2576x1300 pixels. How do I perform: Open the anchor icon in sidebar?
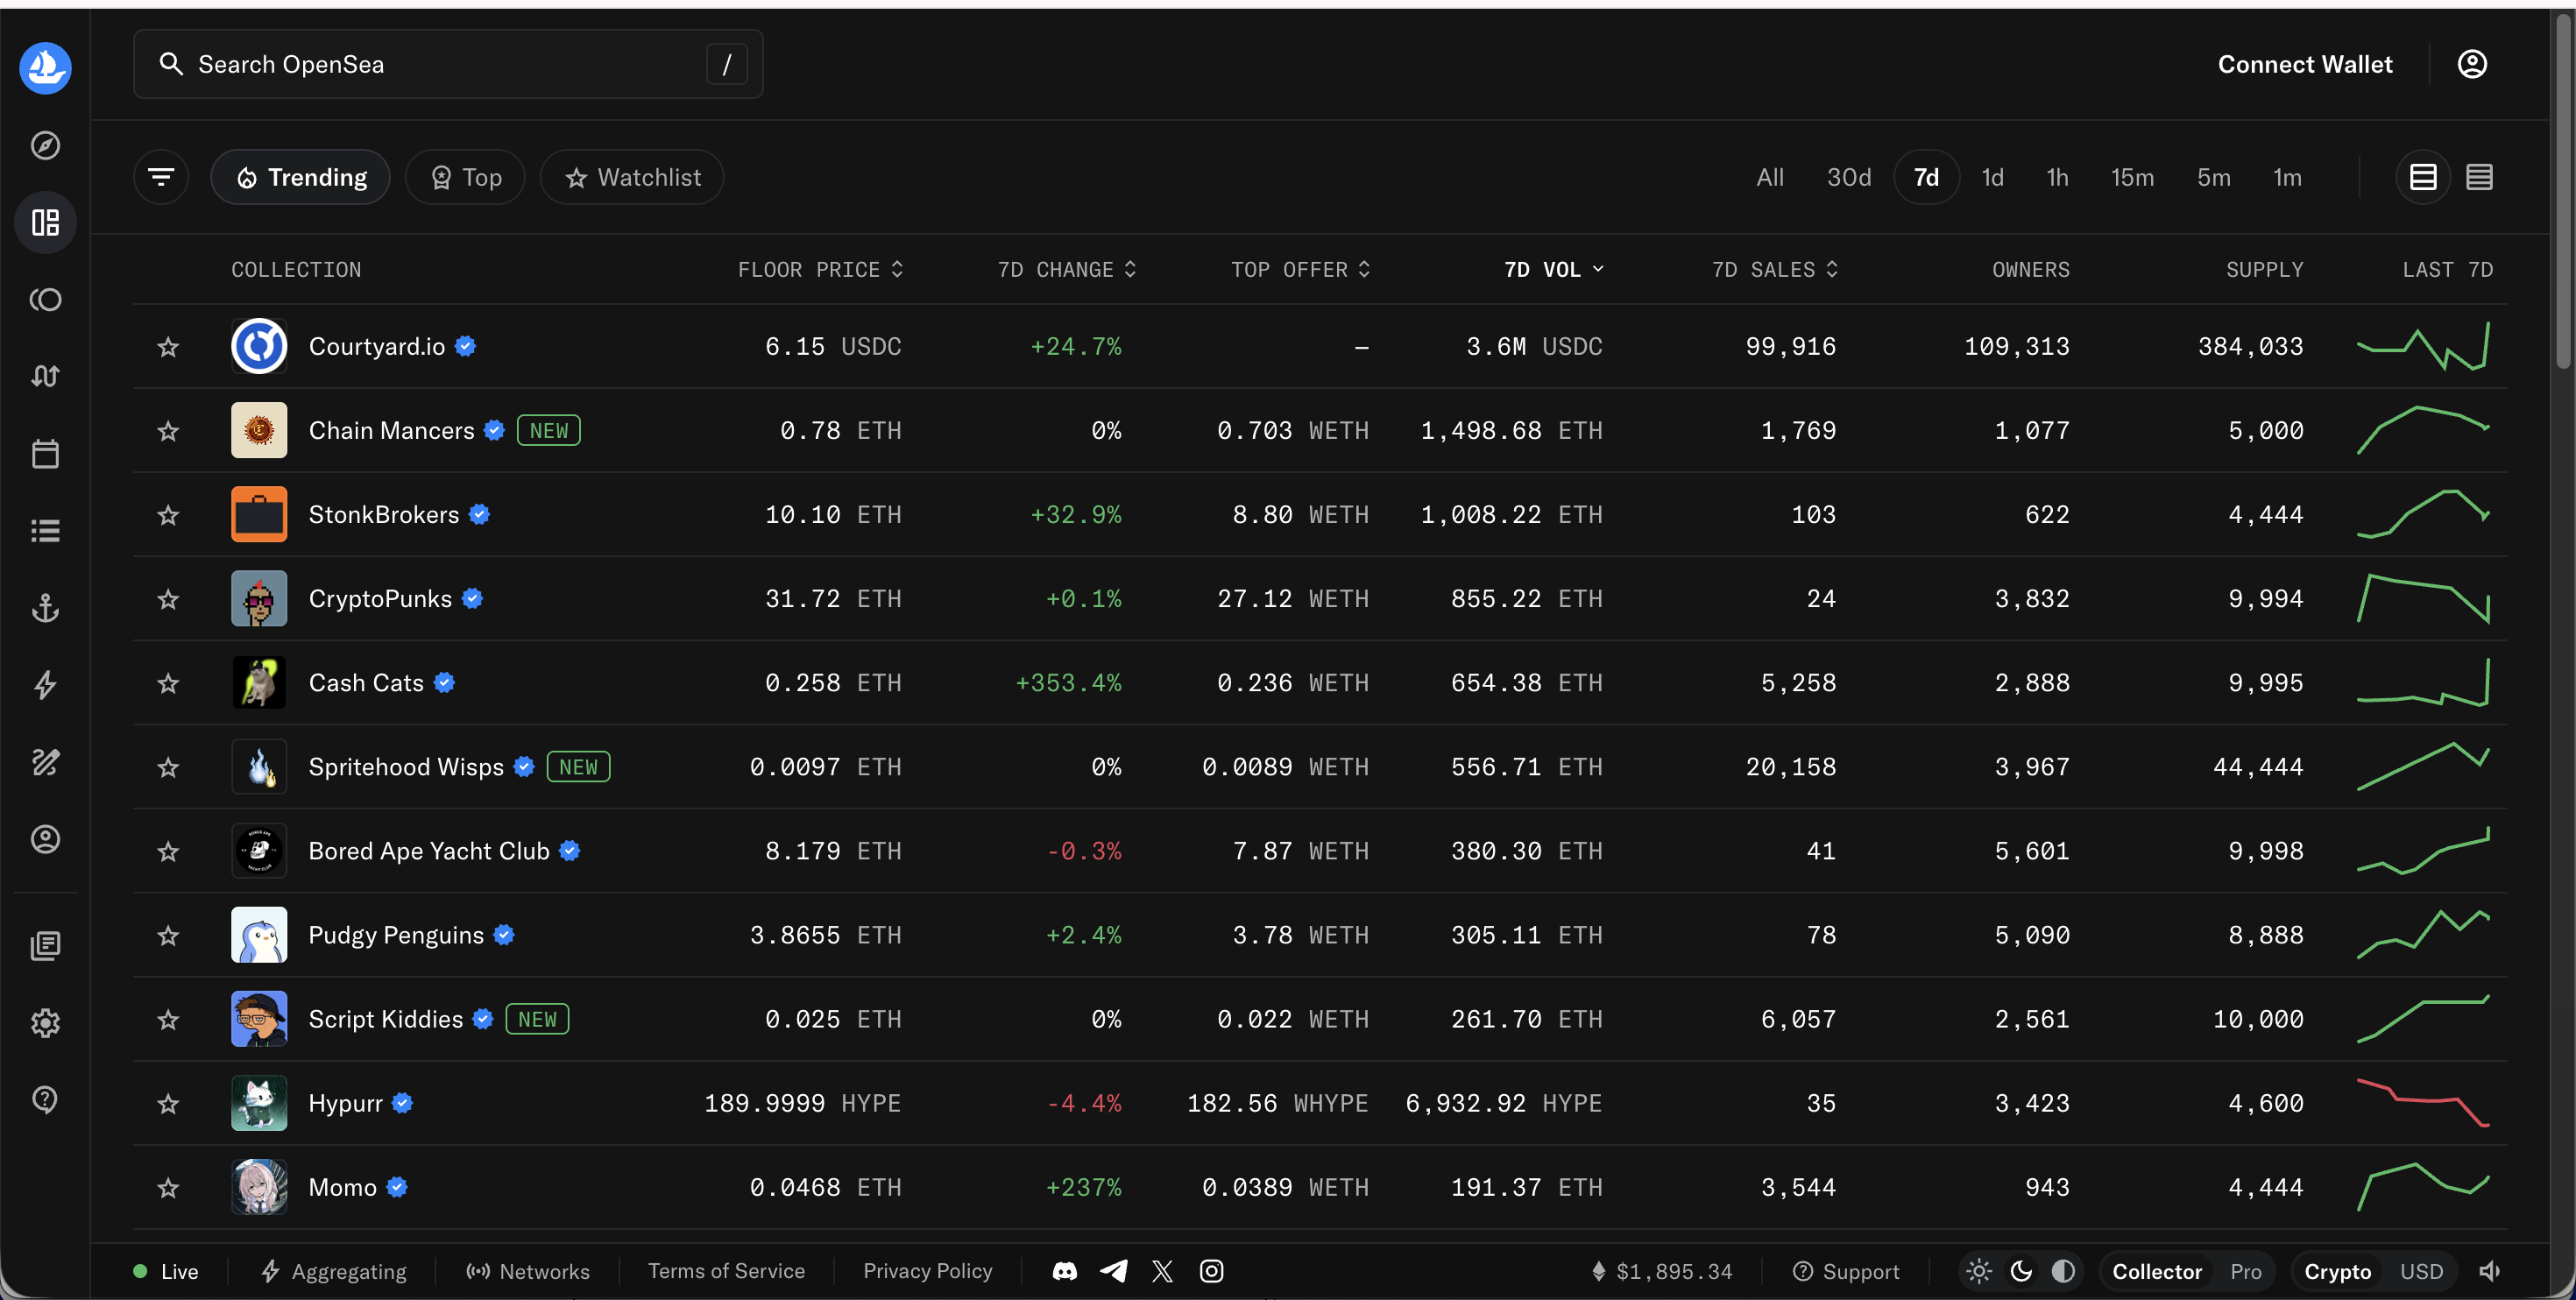(x=45, y=608)
